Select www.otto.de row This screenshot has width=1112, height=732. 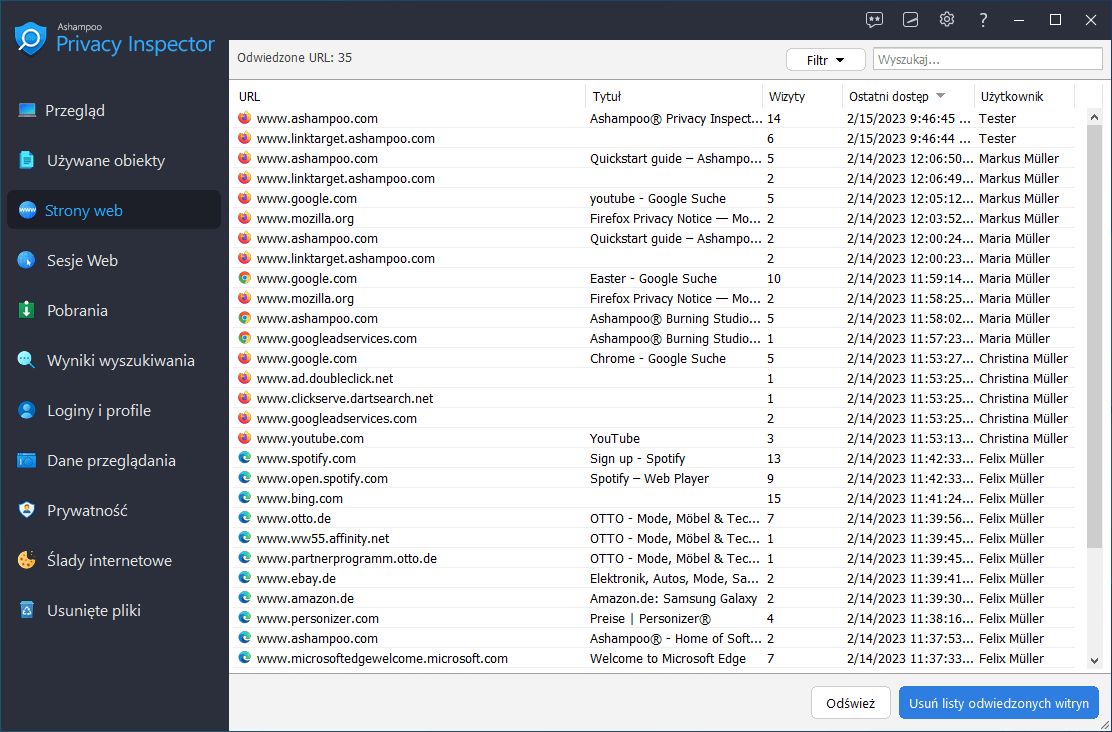[656, 518]
